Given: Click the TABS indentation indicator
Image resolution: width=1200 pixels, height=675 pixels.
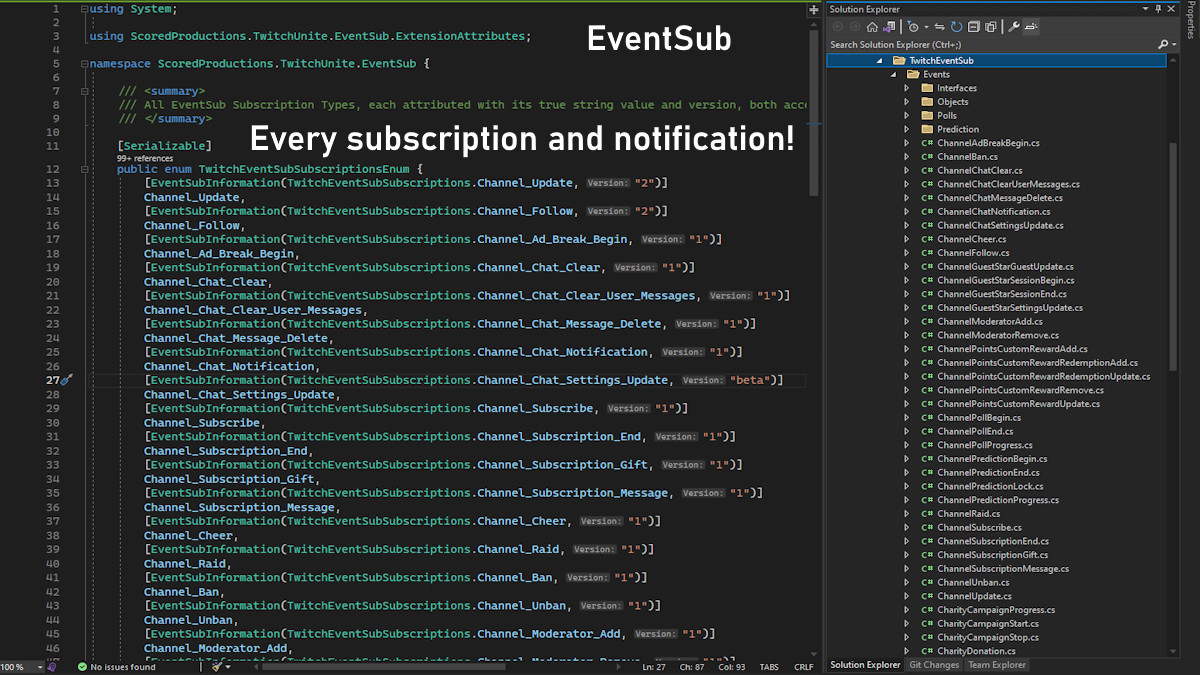Looking at the screenshot, I should pyautogui.click(x=769, y=667).
